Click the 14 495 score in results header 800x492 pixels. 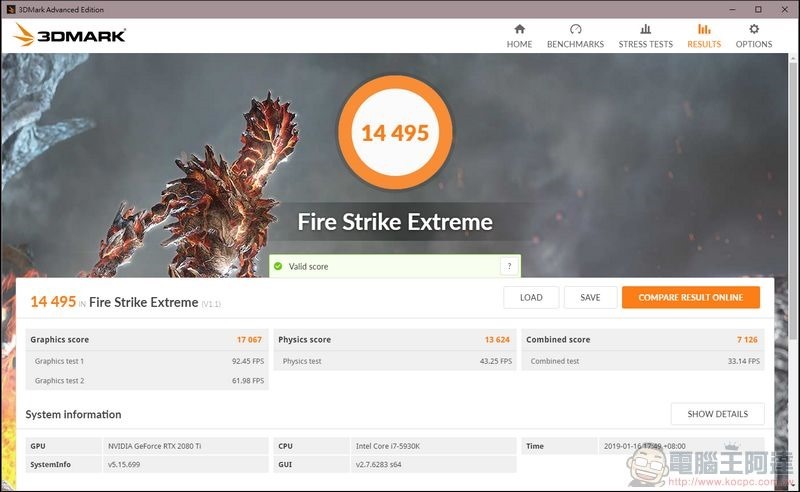click(53, 302)
